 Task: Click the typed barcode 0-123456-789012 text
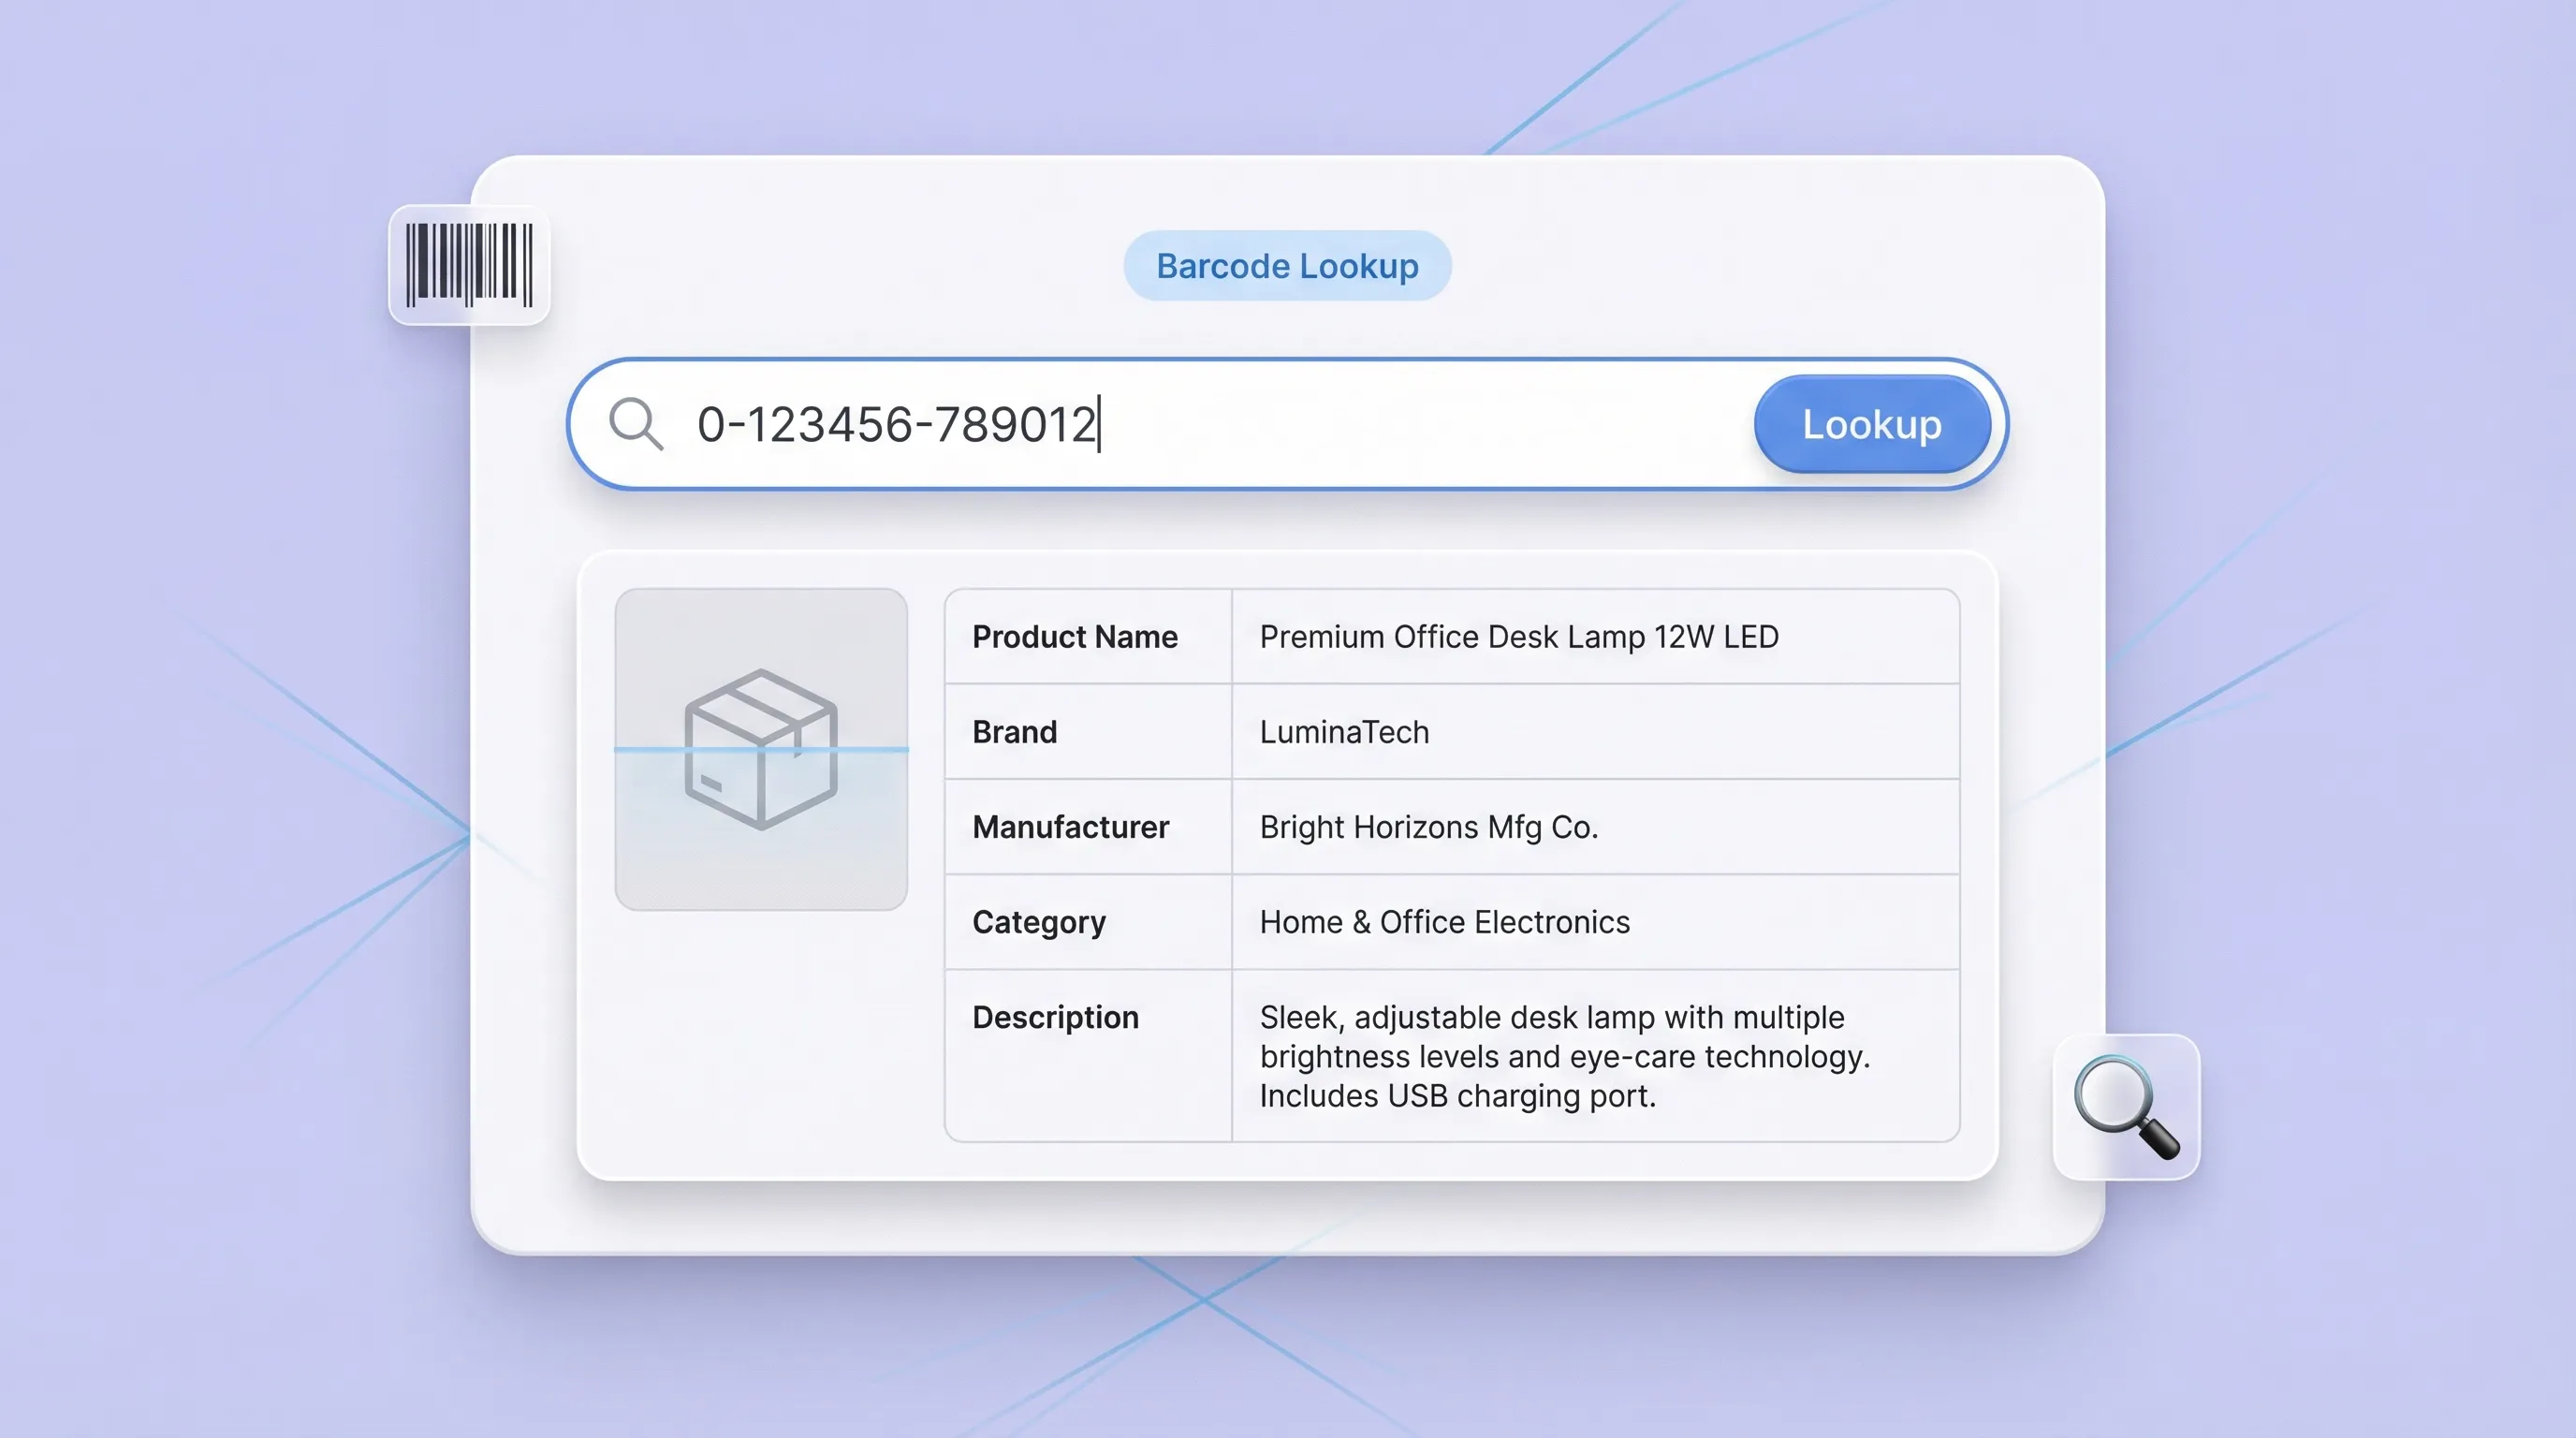(x=896, y=424)
